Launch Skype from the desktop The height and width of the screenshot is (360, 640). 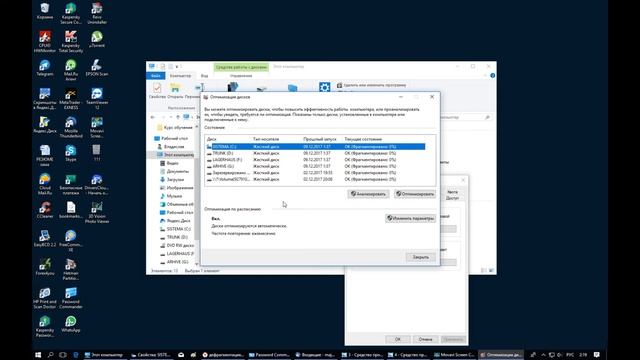click(71, 153)
